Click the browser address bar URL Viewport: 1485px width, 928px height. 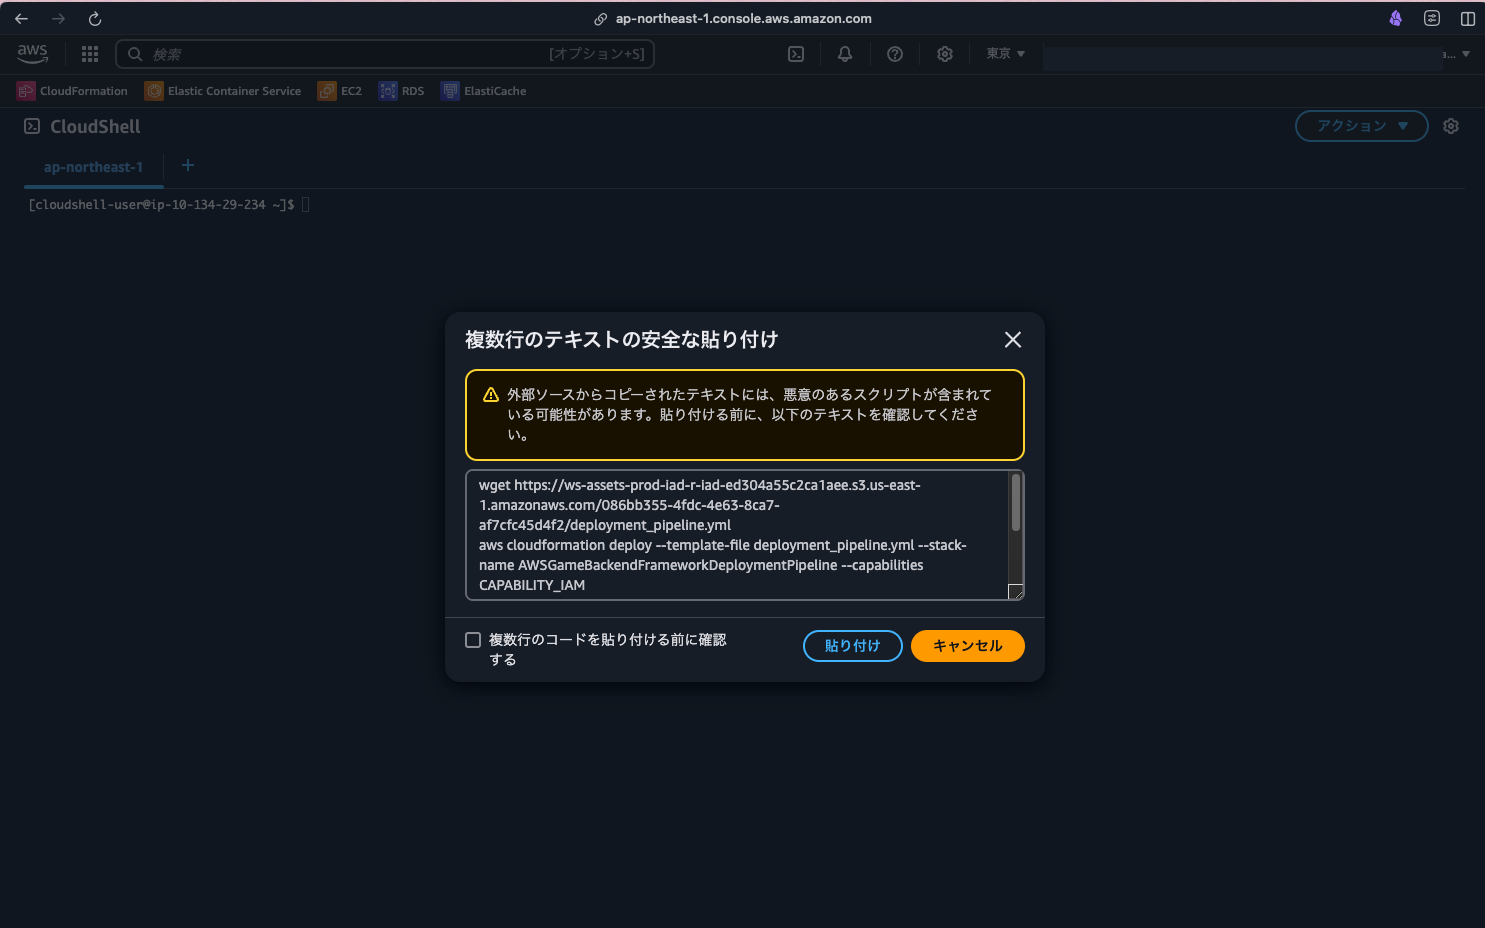743,19
